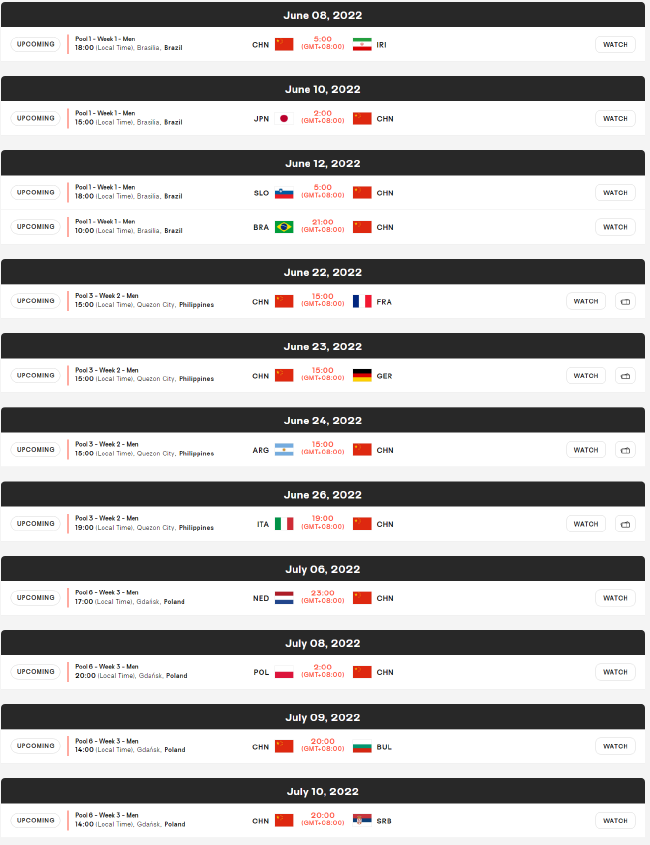The height and width of the screenshot is (845, 650).
Task: Click the Iran flag in June 08 match
Action: 362,44
